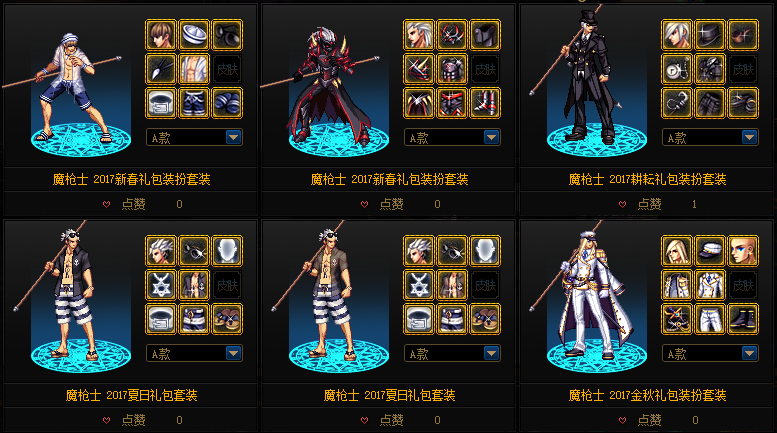Click the 魔枪士 2017金秋礼包装扮套装 title
This screenshot has height=433, width=777.
point(647,395)
